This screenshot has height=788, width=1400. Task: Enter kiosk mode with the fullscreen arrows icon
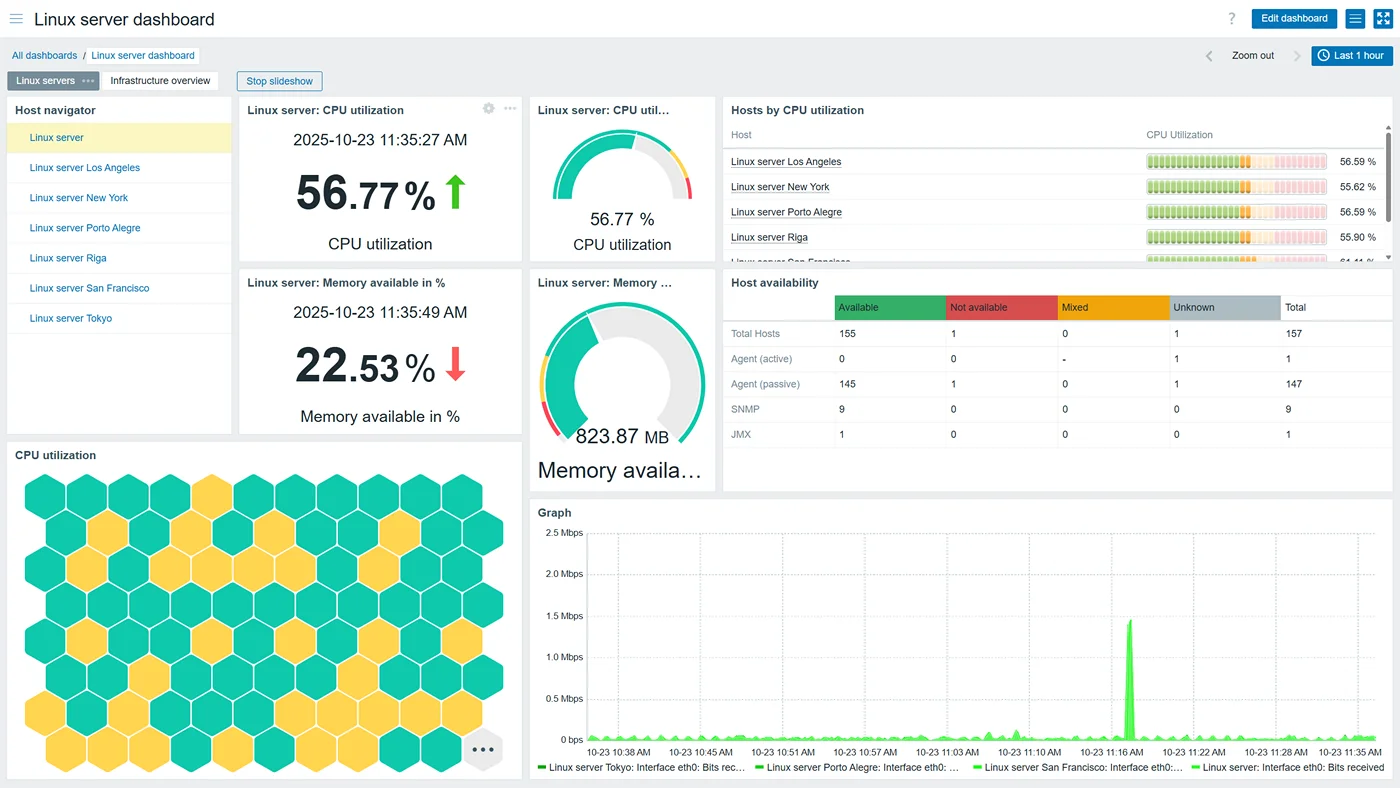(1383, 18)
